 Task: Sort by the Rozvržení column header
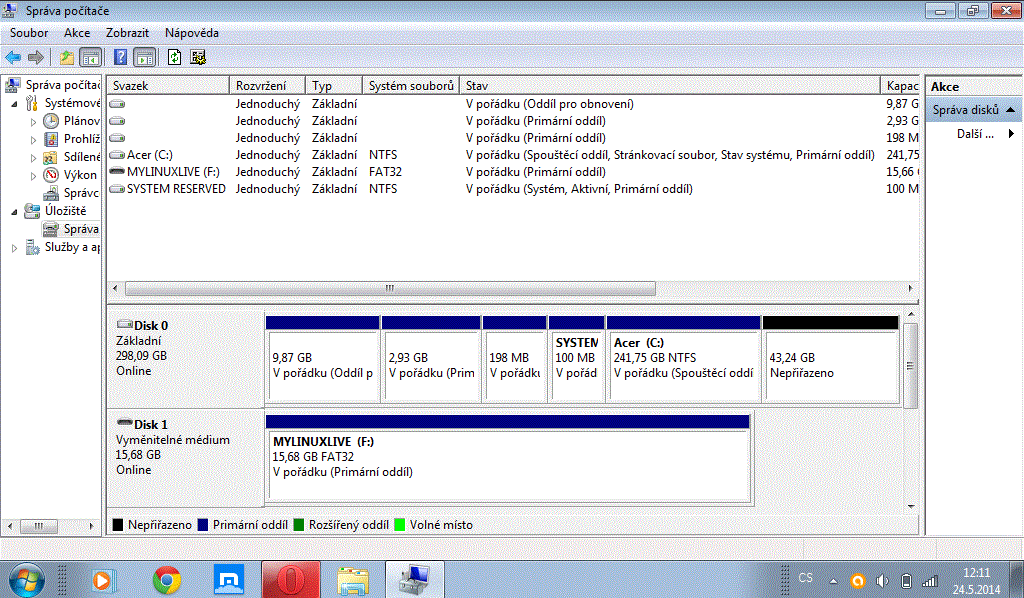[x=267, y=86]
